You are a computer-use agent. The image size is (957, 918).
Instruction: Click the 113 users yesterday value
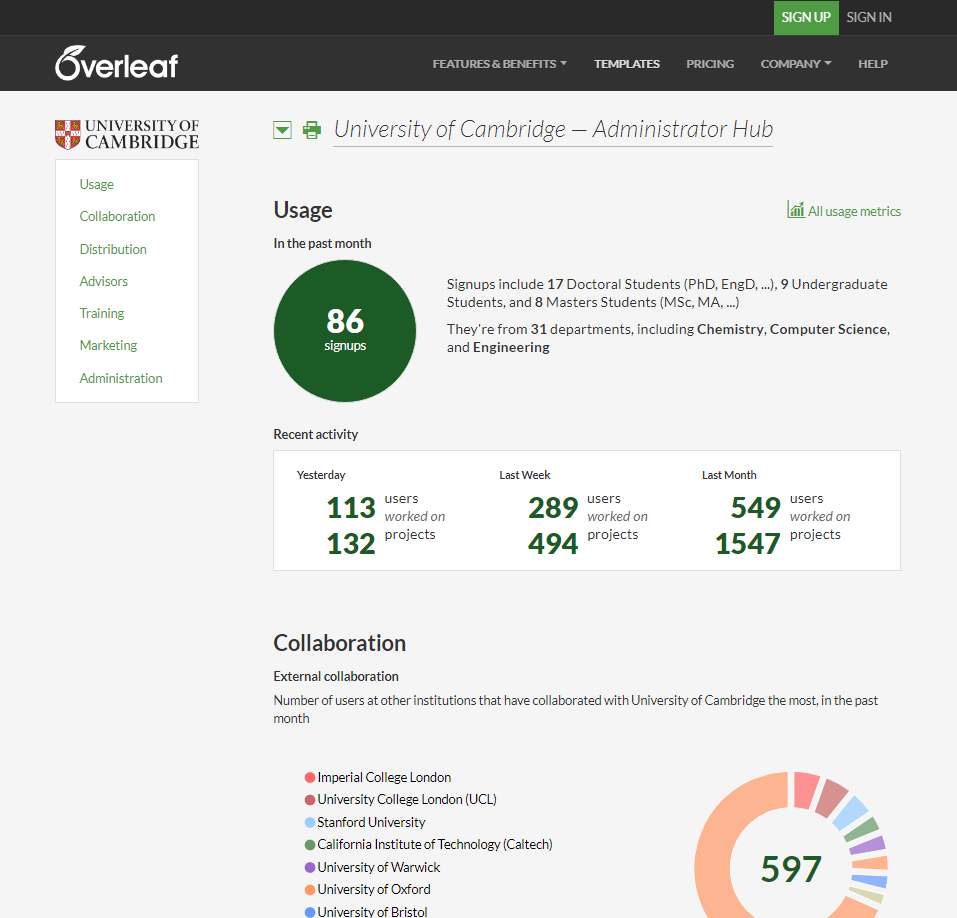pyautogui.click(x=351, y=507)
